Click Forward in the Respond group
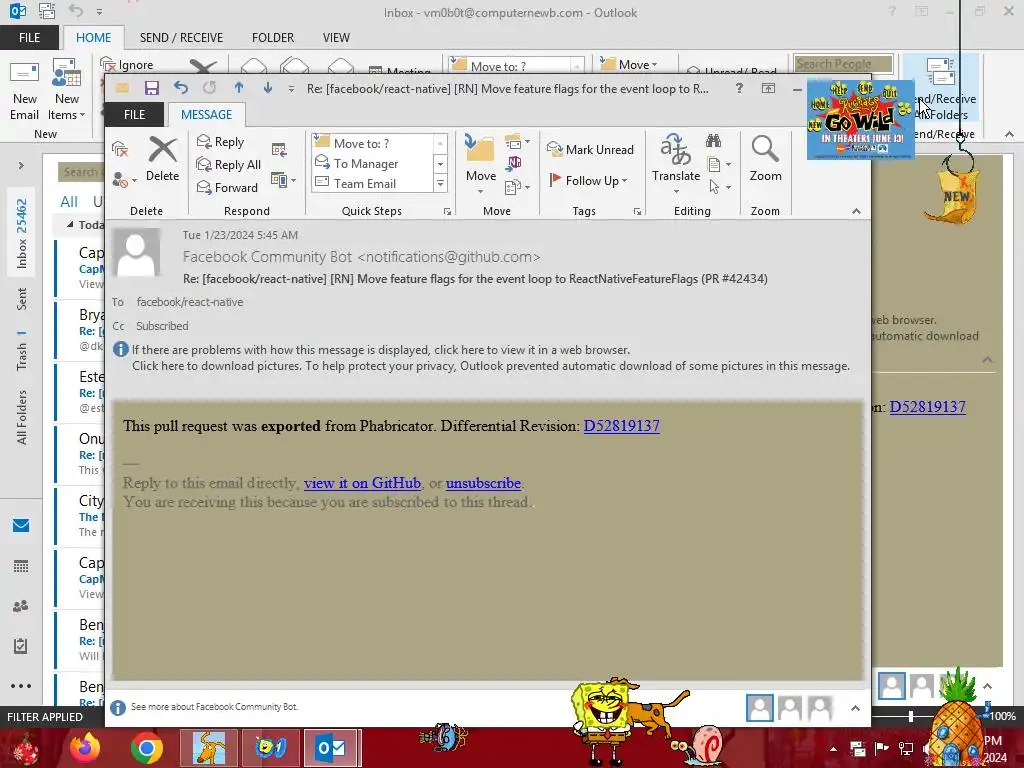This screenshot has height=768, width=1024. pyautogui.click(x=227, y=187)
